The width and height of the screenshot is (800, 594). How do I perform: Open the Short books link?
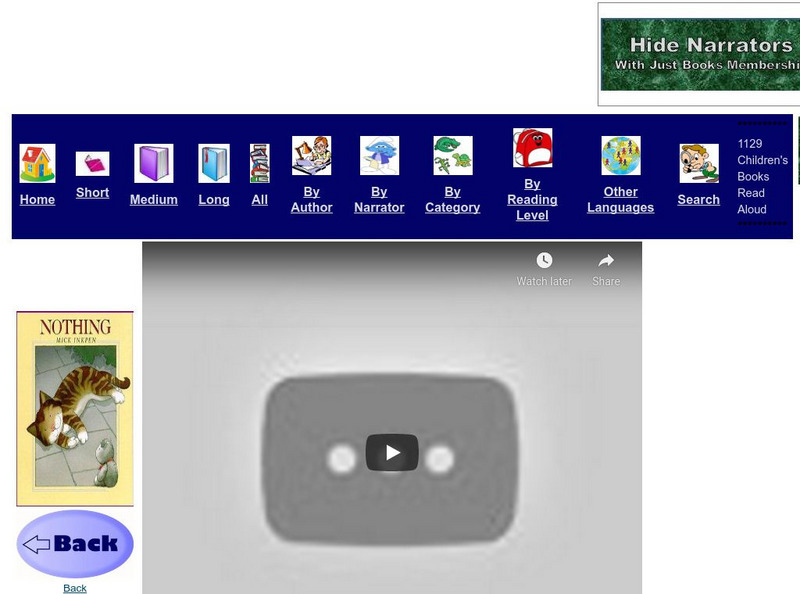point(92,192)
